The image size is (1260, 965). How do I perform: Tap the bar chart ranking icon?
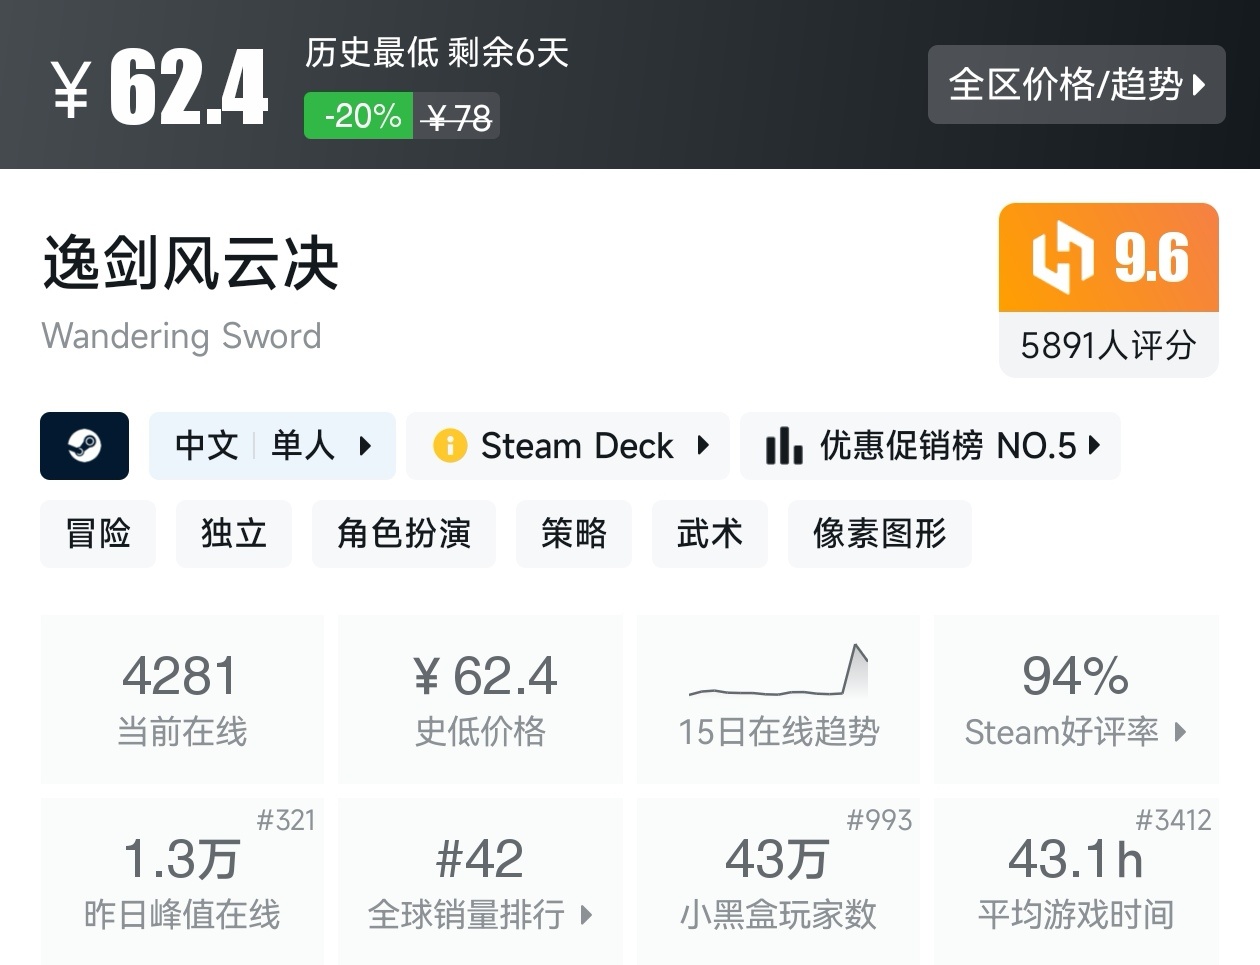click(x=784, y=446)
